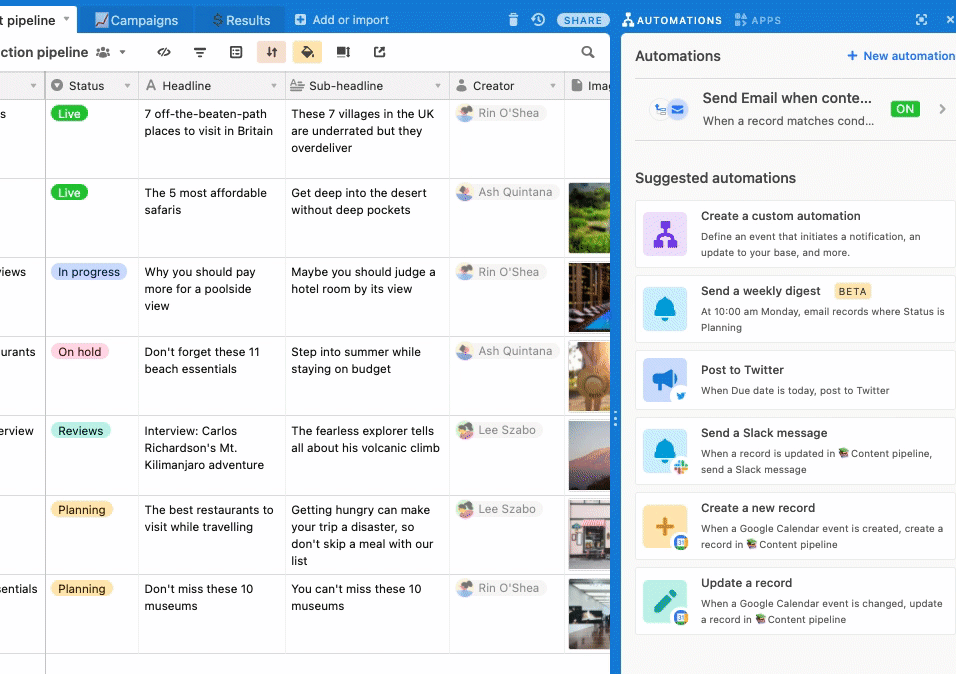Click Add or import table
The height and width of the screenshot is (674, 956).
pyautogui.click(x=341, y=20)
